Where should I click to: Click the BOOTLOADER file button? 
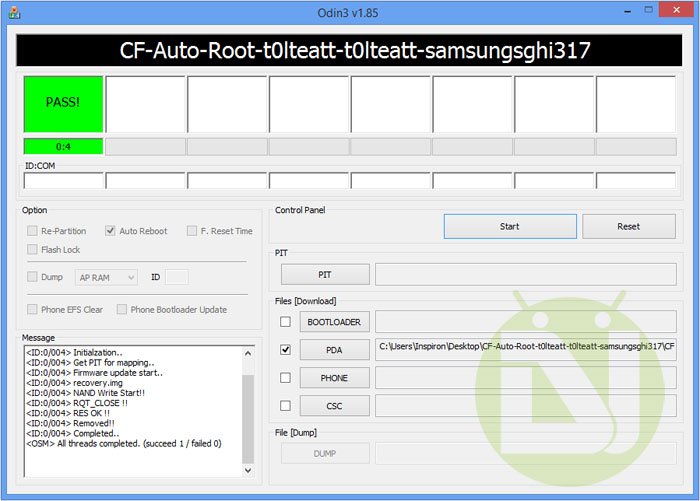pyautogui.click(x=334, y=322)
